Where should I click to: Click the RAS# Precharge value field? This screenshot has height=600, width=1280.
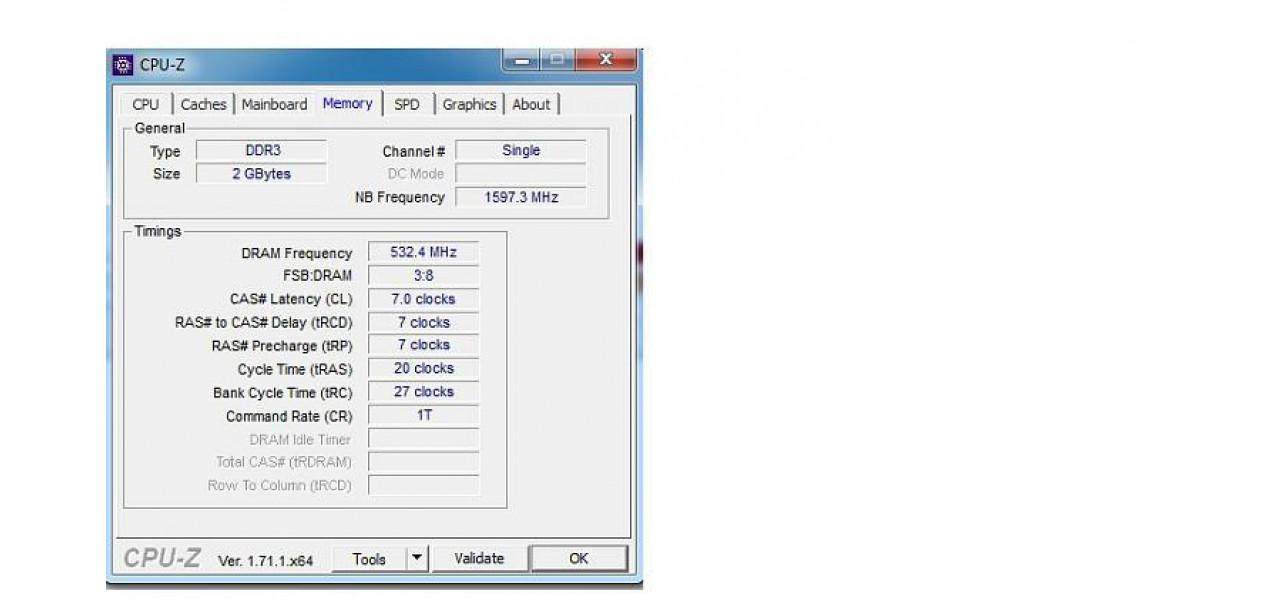coord(424,345)
